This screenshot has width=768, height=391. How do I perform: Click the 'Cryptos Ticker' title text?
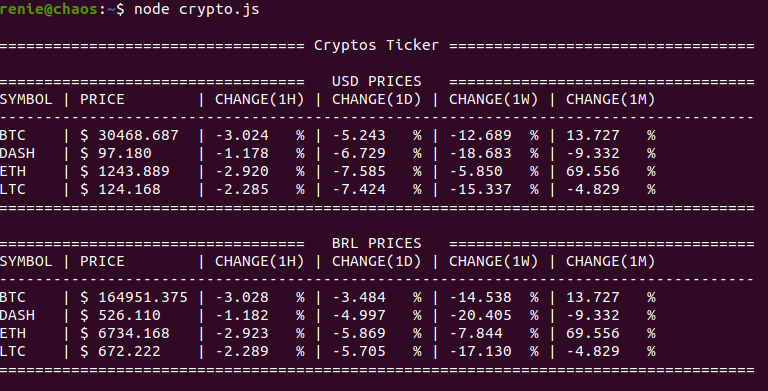coord(376,45)
